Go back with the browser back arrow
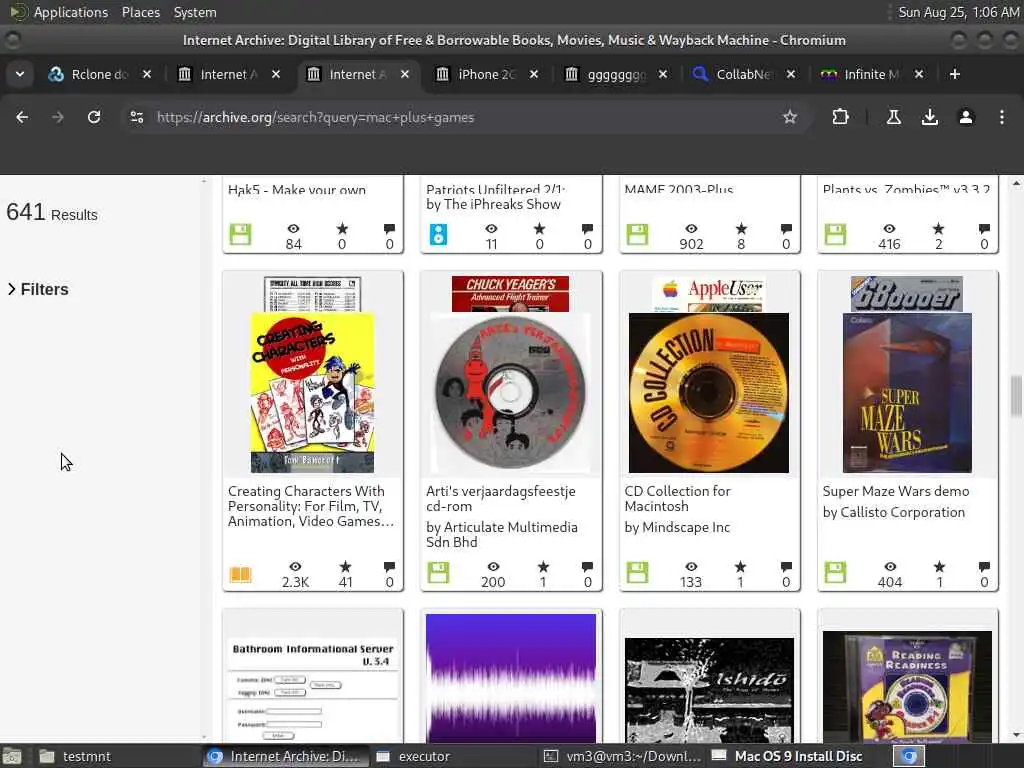 (x=22, y=117)
